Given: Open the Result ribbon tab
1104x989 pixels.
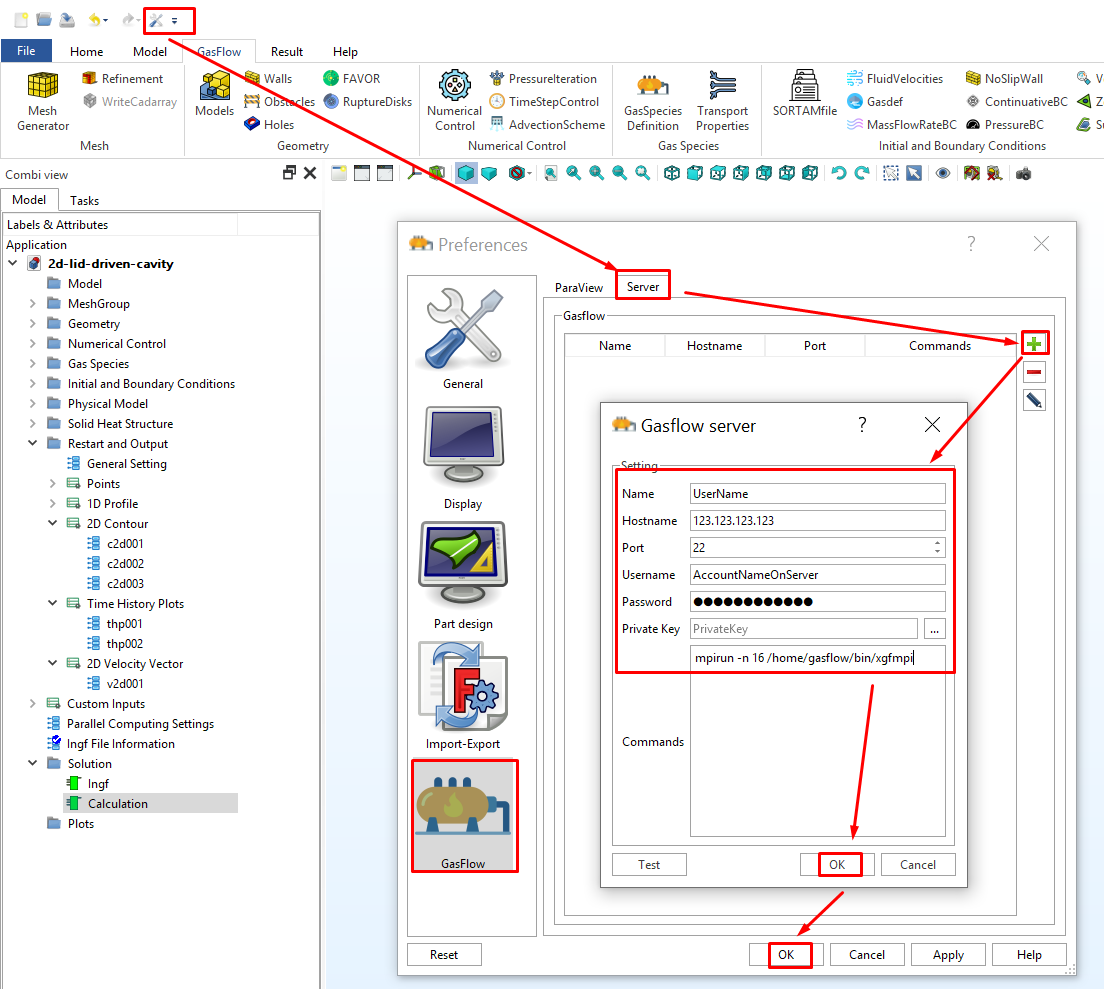Looking at the screenshot, I should click(287, 52).
